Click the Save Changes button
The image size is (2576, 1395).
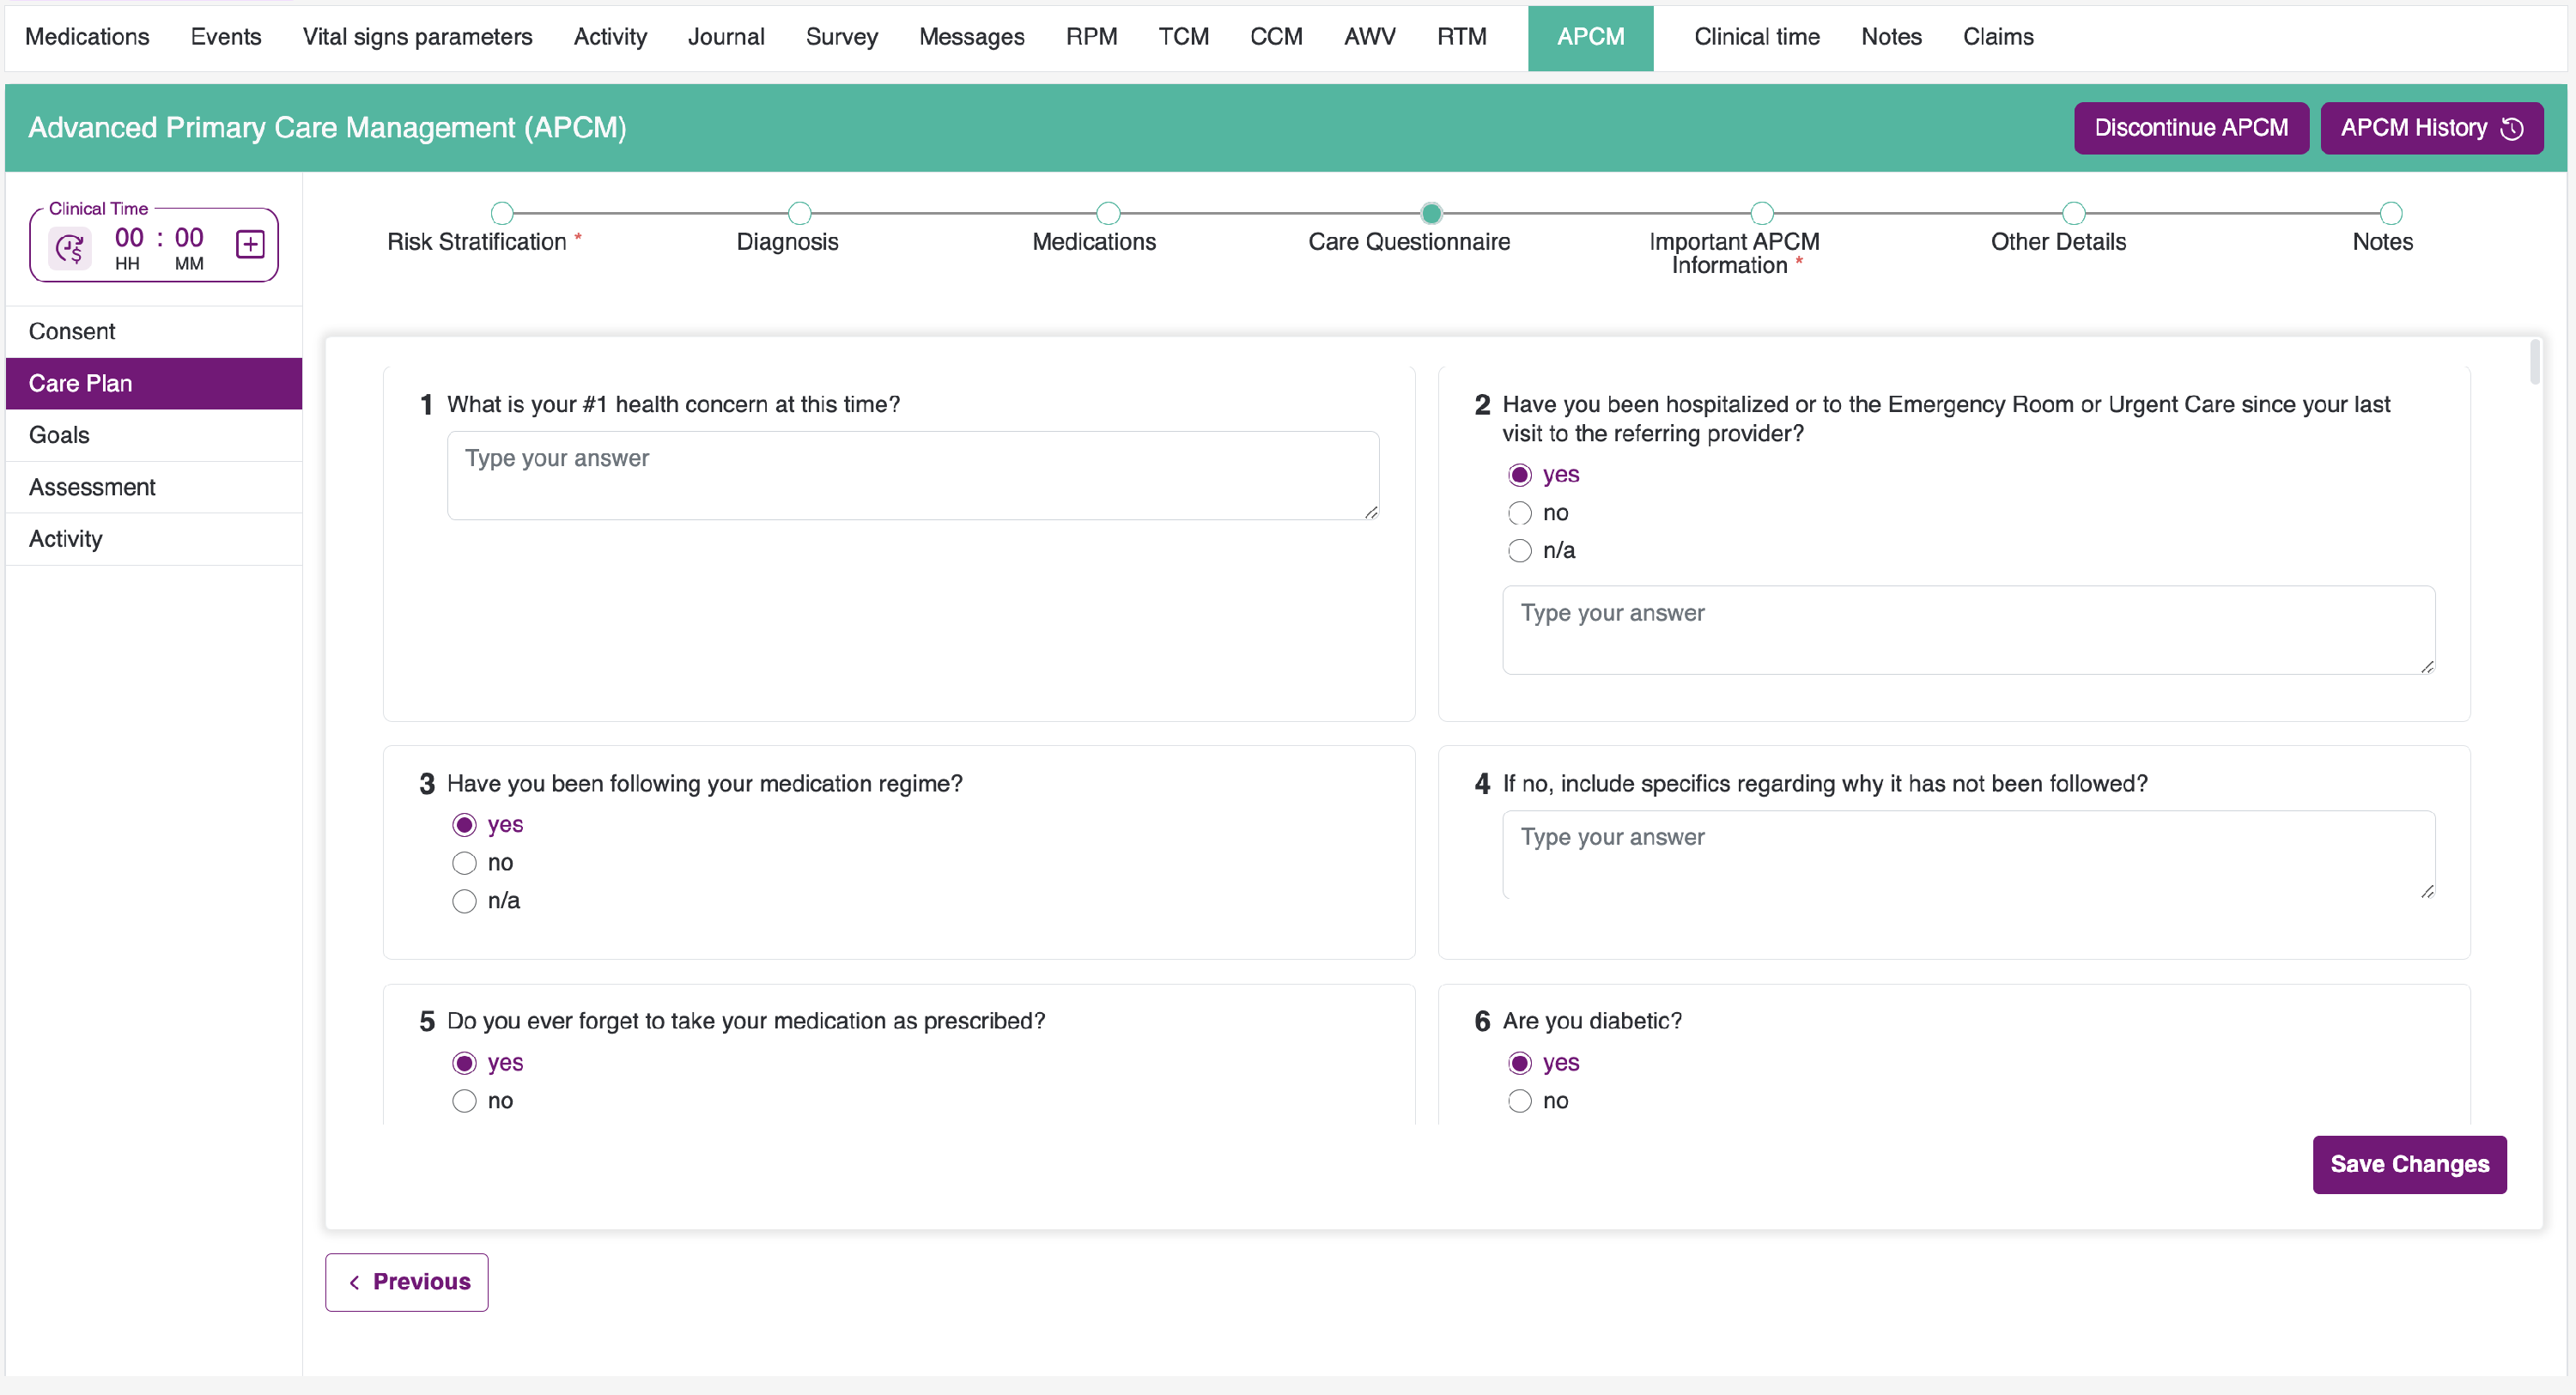pos(2409,1164)
